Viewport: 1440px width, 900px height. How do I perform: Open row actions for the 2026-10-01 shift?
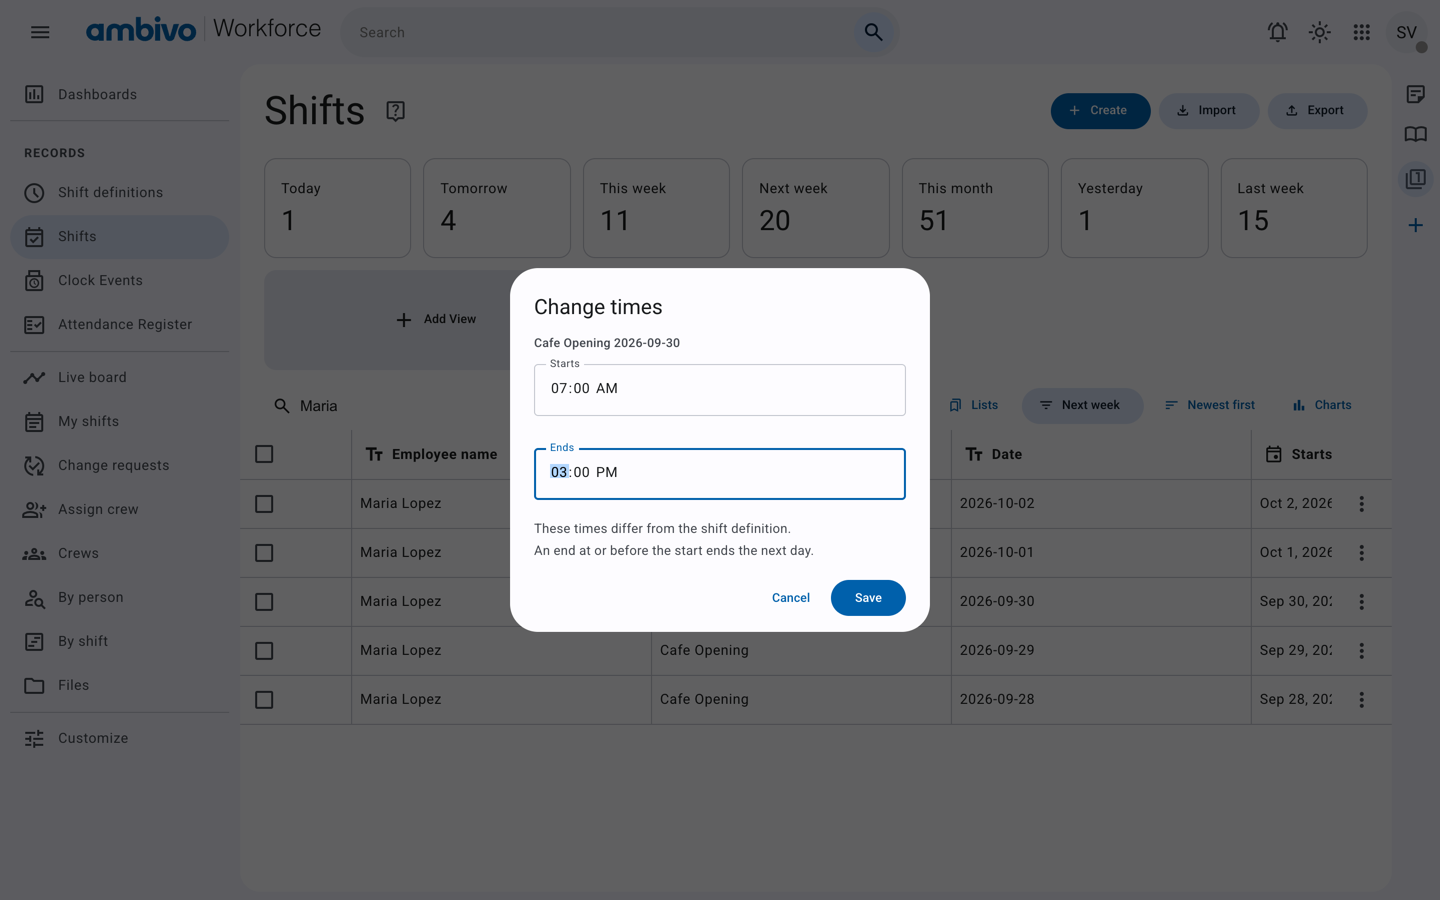click(x=1361, y=553)
